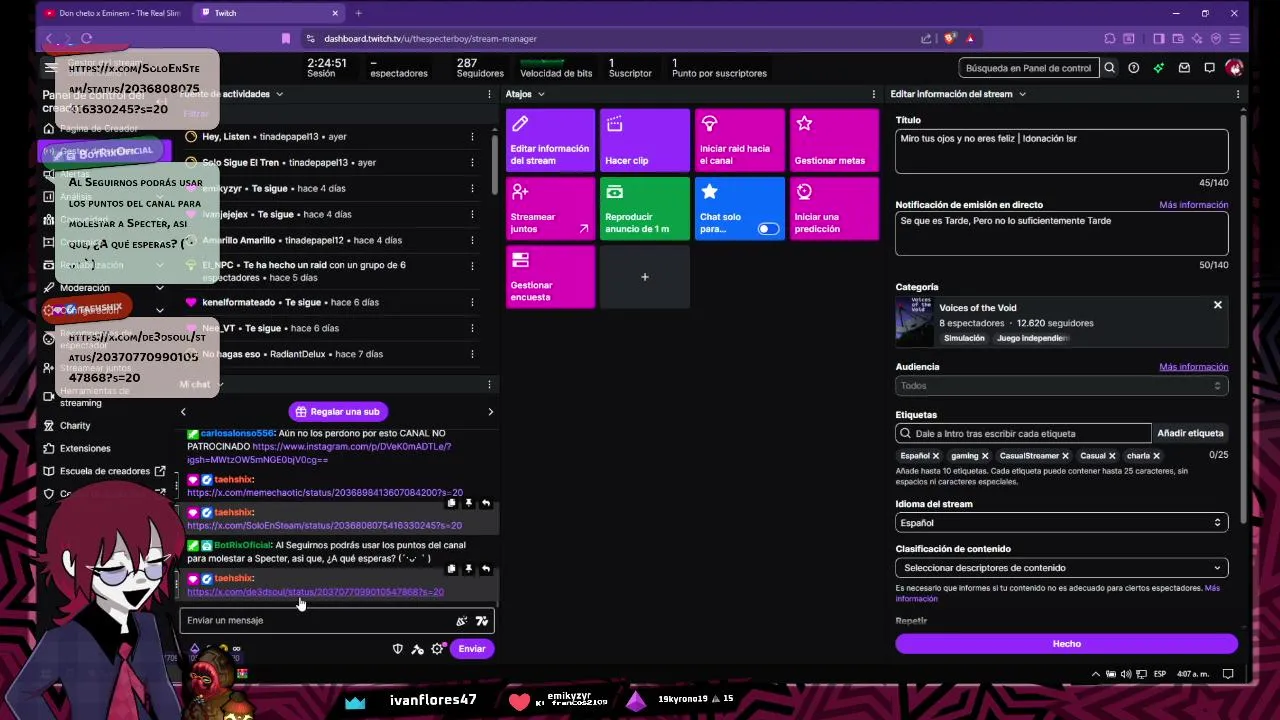Click the Hecho button
The width and height of the screenshot is (1280, 720).
pyautogui.click(x=1066, y=644)
